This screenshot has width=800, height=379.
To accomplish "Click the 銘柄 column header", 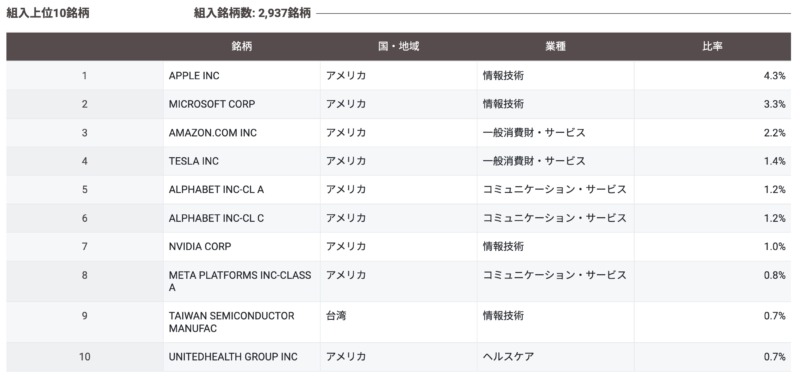I will [x=241, y=46].
